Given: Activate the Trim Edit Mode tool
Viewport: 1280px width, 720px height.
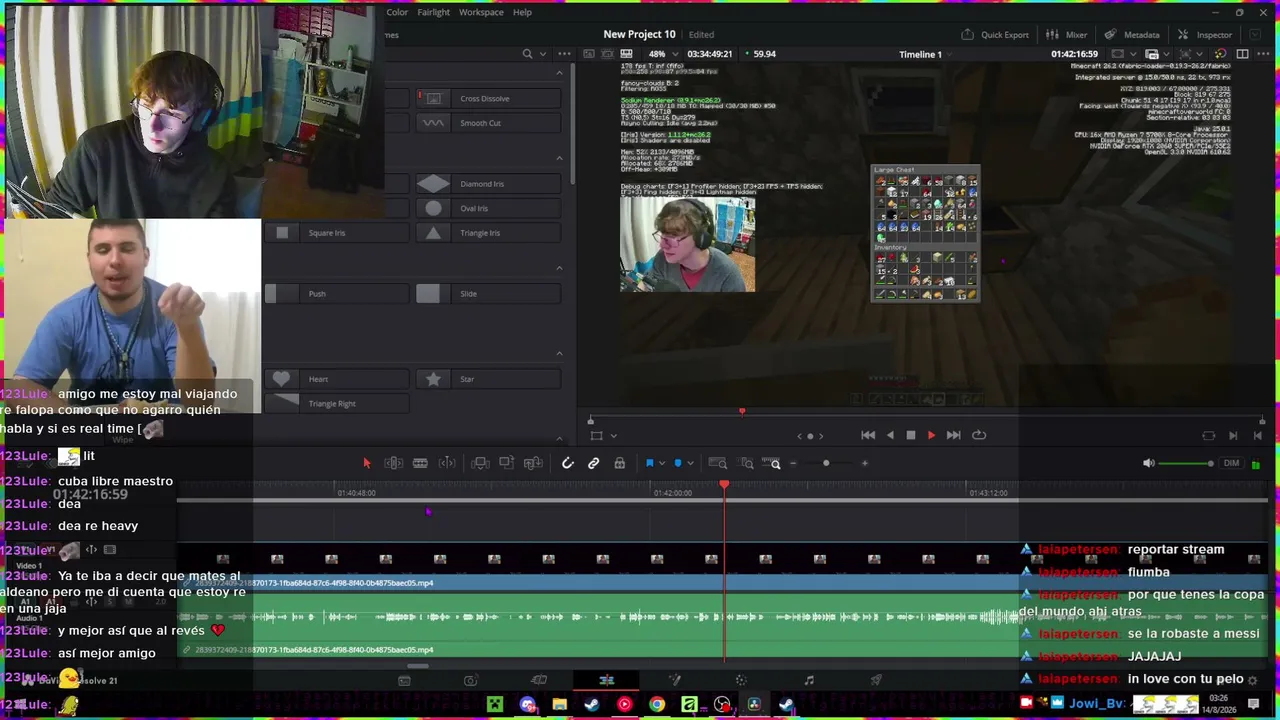Looking at the screenshot, I should tap(393, 463).
